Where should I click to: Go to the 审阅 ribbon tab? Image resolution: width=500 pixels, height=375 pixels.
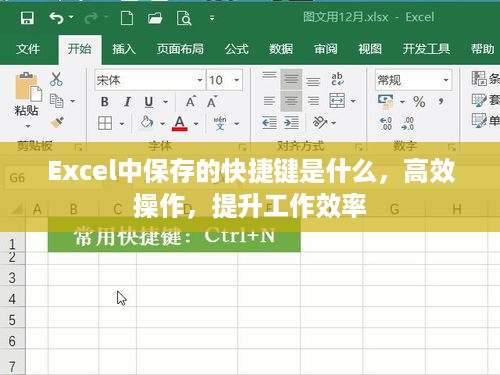pos(326,49)
